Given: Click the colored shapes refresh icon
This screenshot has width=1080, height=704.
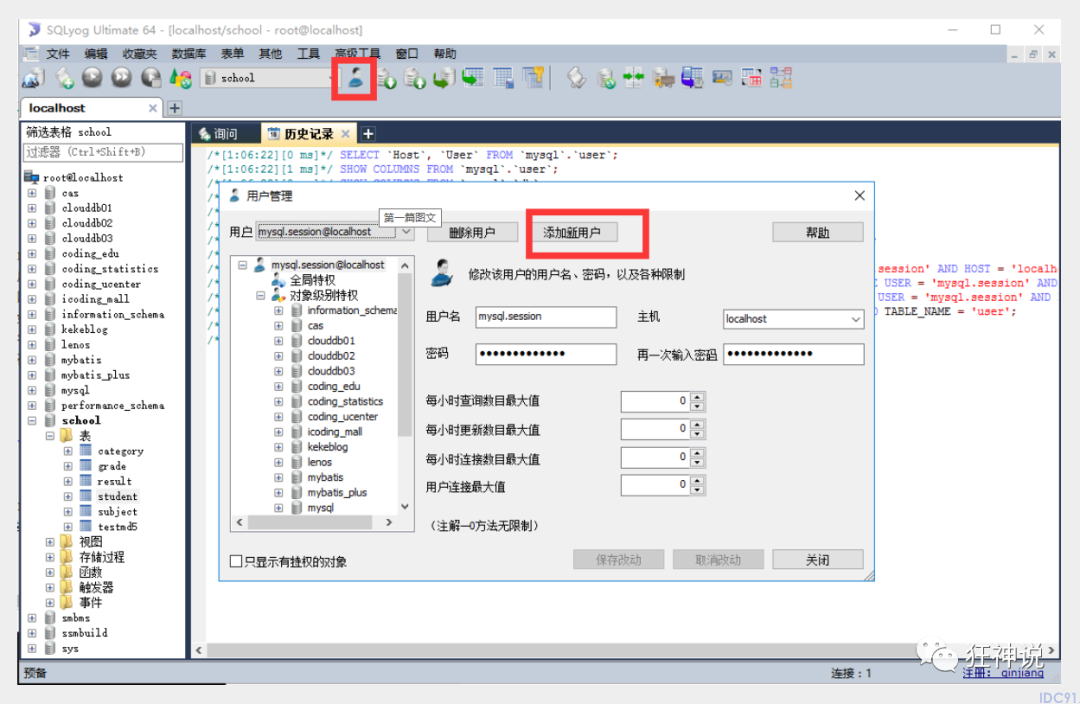Looking at the screenshot, I should click(x=181, y=78).
